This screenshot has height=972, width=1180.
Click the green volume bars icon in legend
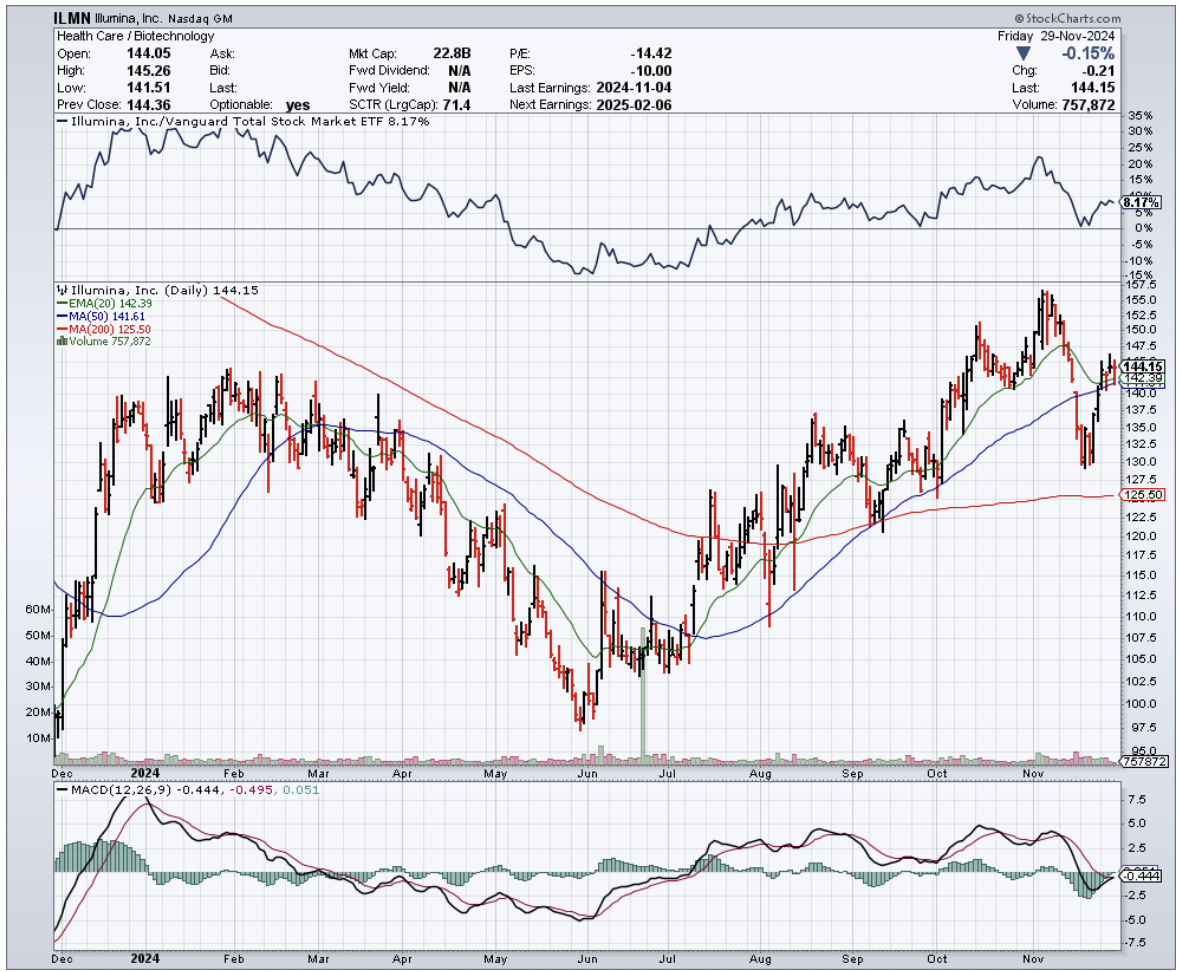[62, 341]
